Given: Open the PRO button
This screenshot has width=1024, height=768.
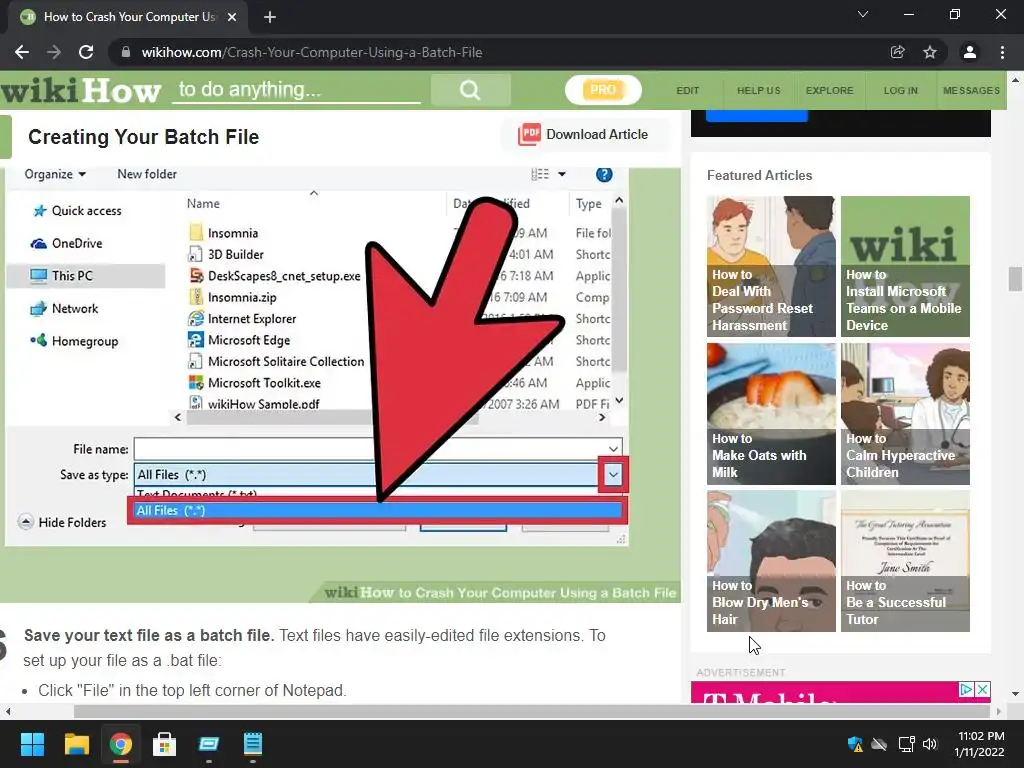Looking at the screenshot, I should tap(603, 90).
